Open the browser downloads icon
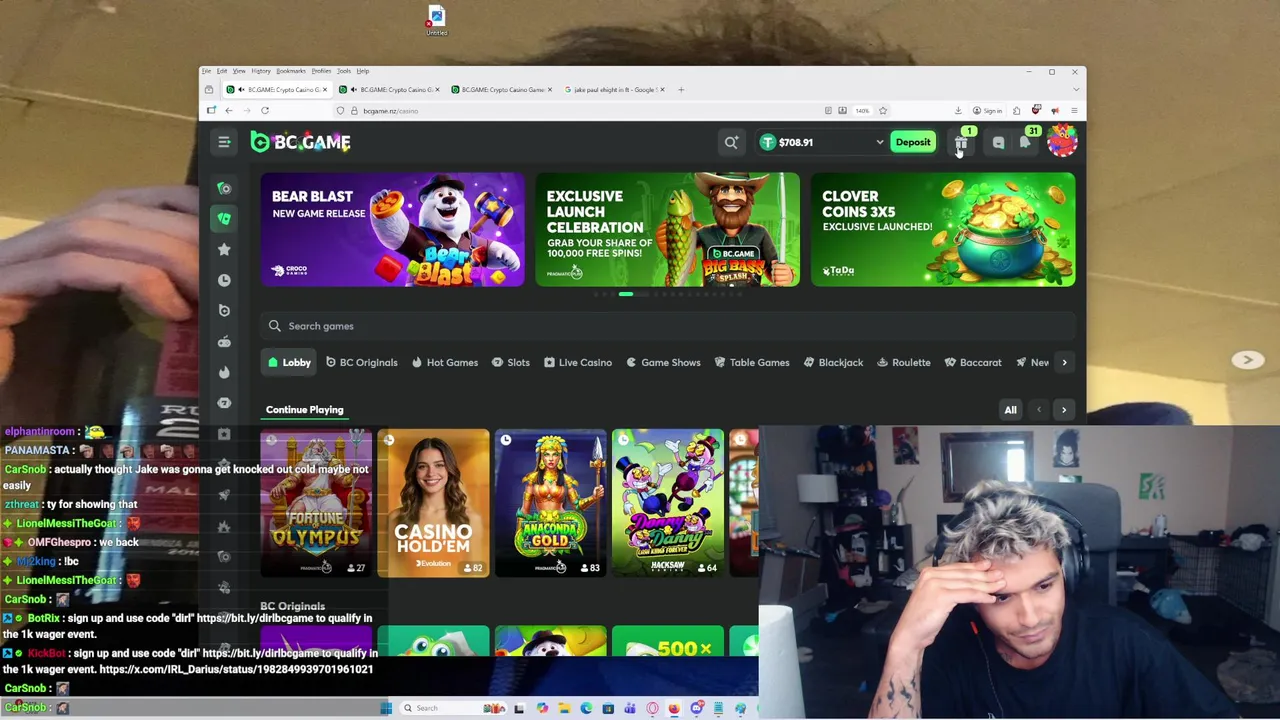The image size is (1280, 720). (x=958, y=110)
